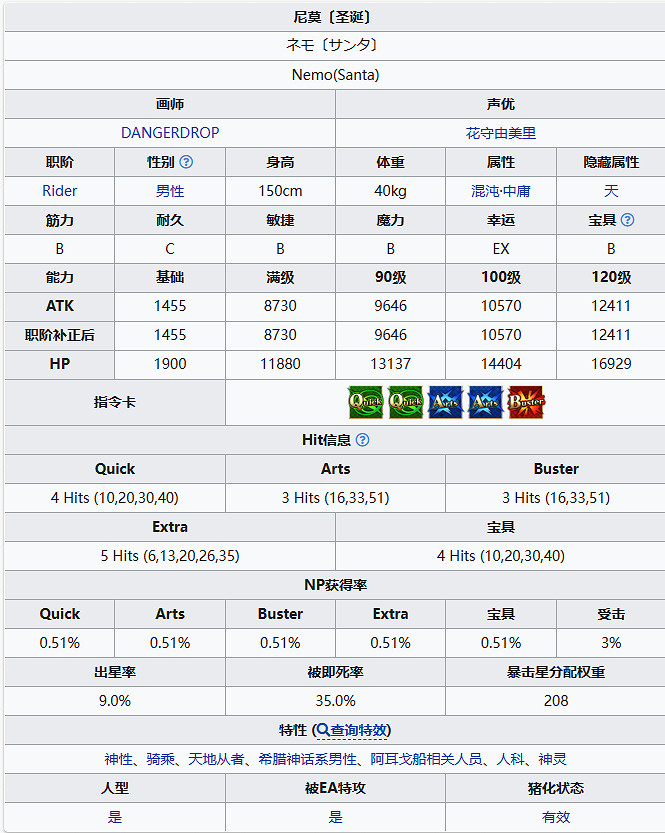The height and width of the screenshot is (833, 665).
Task: Click the first blue Arts command card
Action: coord(445,402)
